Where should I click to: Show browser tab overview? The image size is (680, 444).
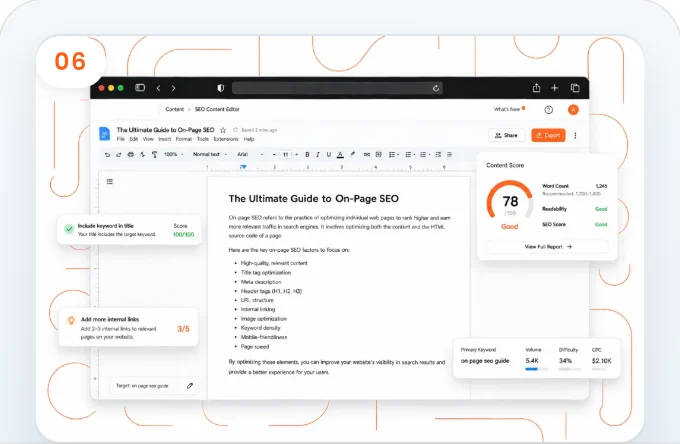(x=575, y=88)
